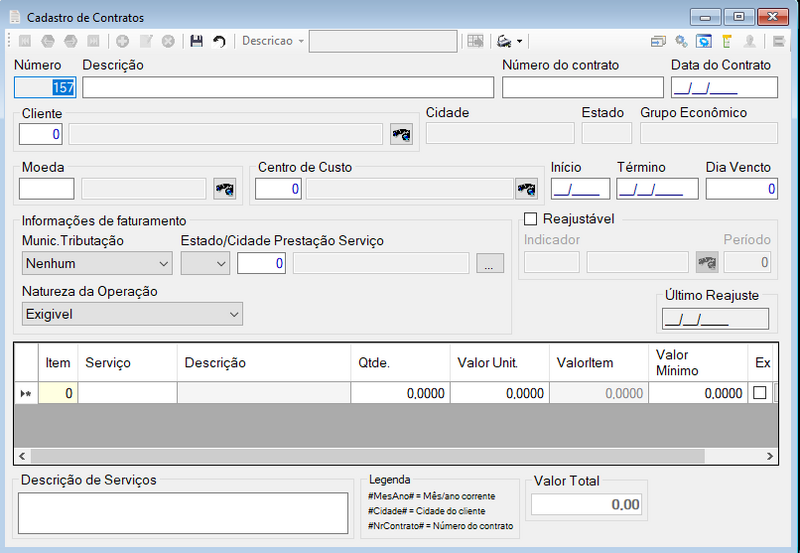
Task: Click the Último Reajuste date field
Action: coord(715,319)
